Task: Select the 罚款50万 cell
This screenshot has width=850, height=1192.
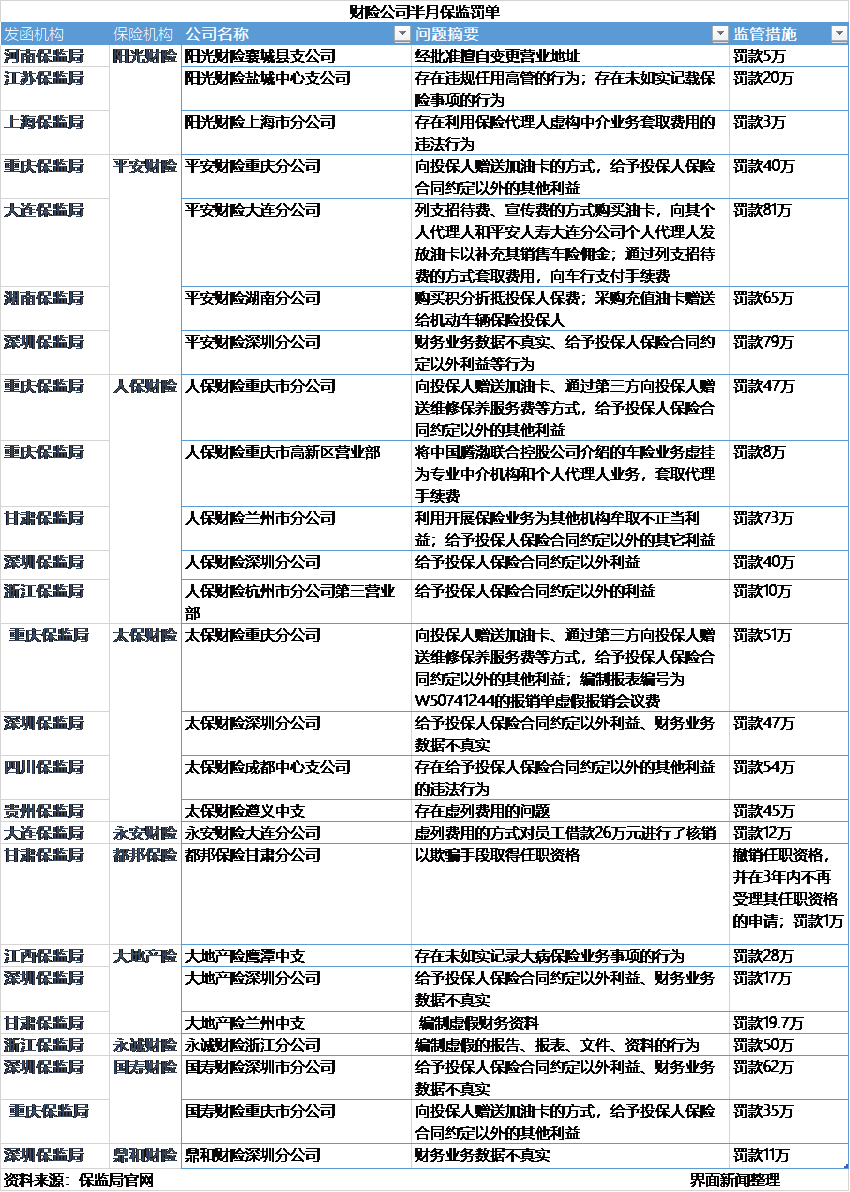Action: click(x=788, y=1045)
